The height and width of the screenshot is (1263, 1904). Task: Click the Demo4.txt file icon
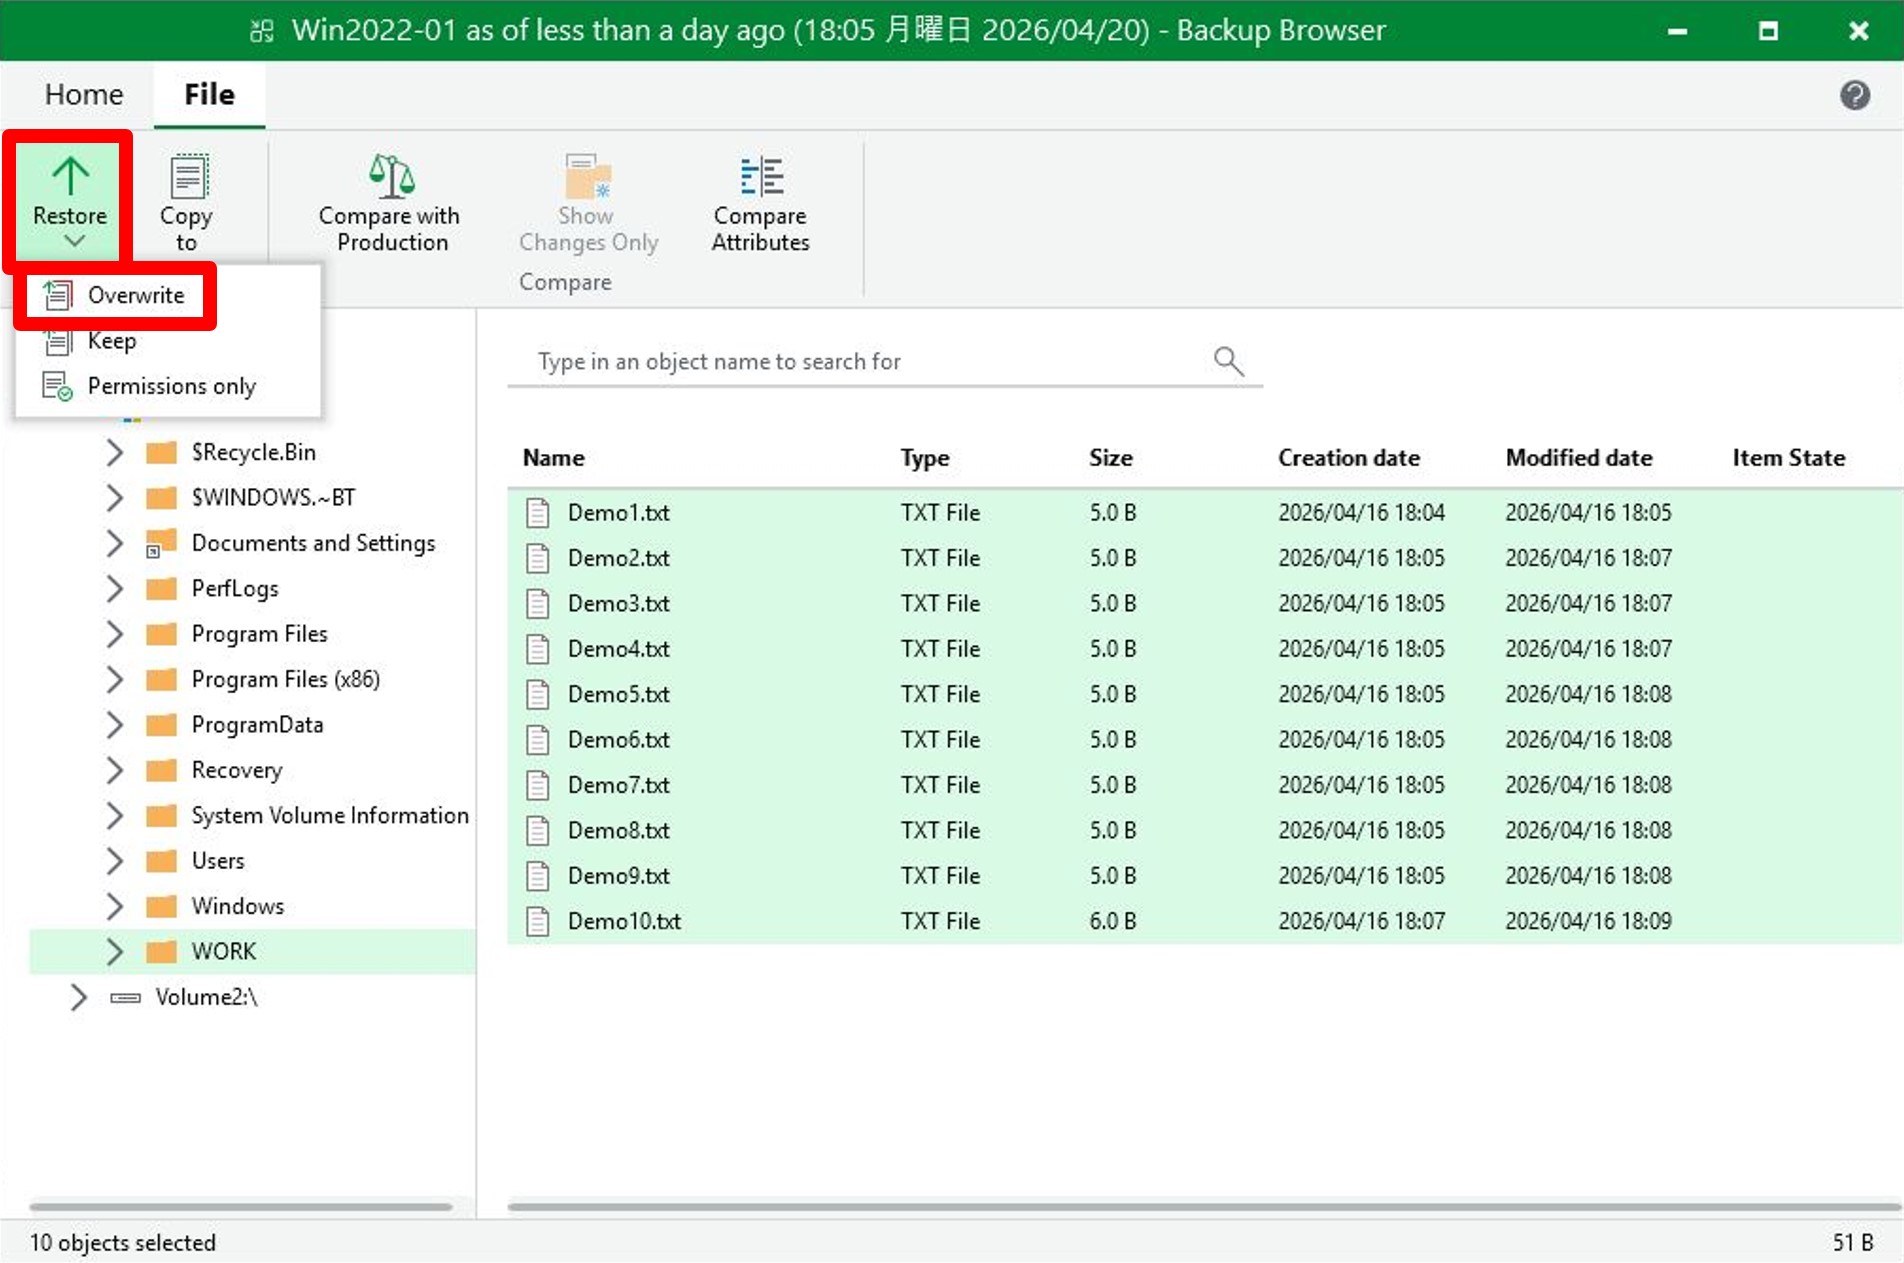tap(538, 649)
